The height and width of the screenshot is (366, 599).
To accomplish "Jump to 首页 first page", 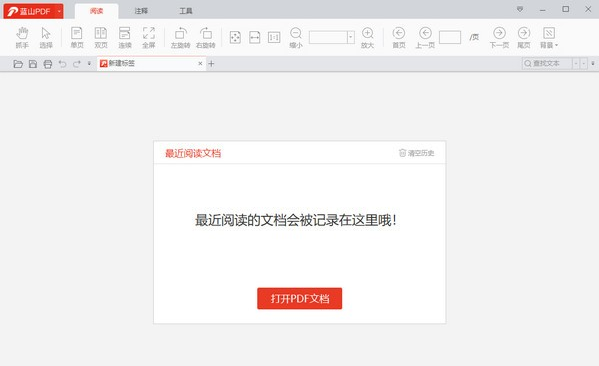I will [x=399, y=37].
